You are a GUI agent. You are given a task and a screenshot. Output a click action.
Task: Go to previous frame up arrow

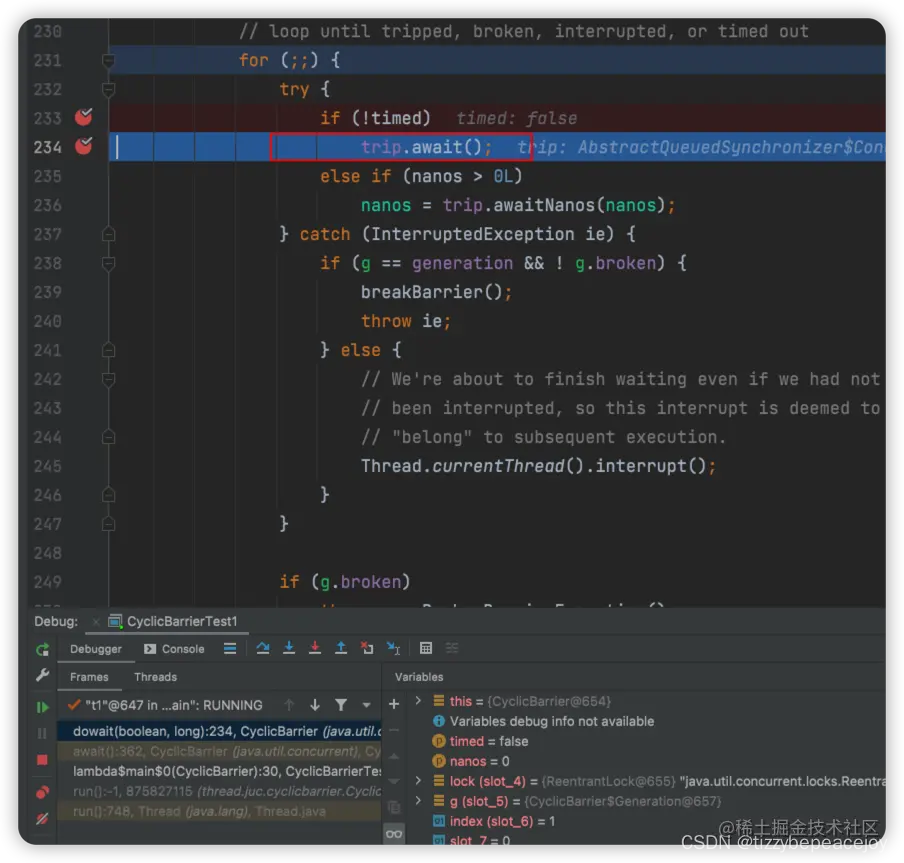click(x=289, y=704)
